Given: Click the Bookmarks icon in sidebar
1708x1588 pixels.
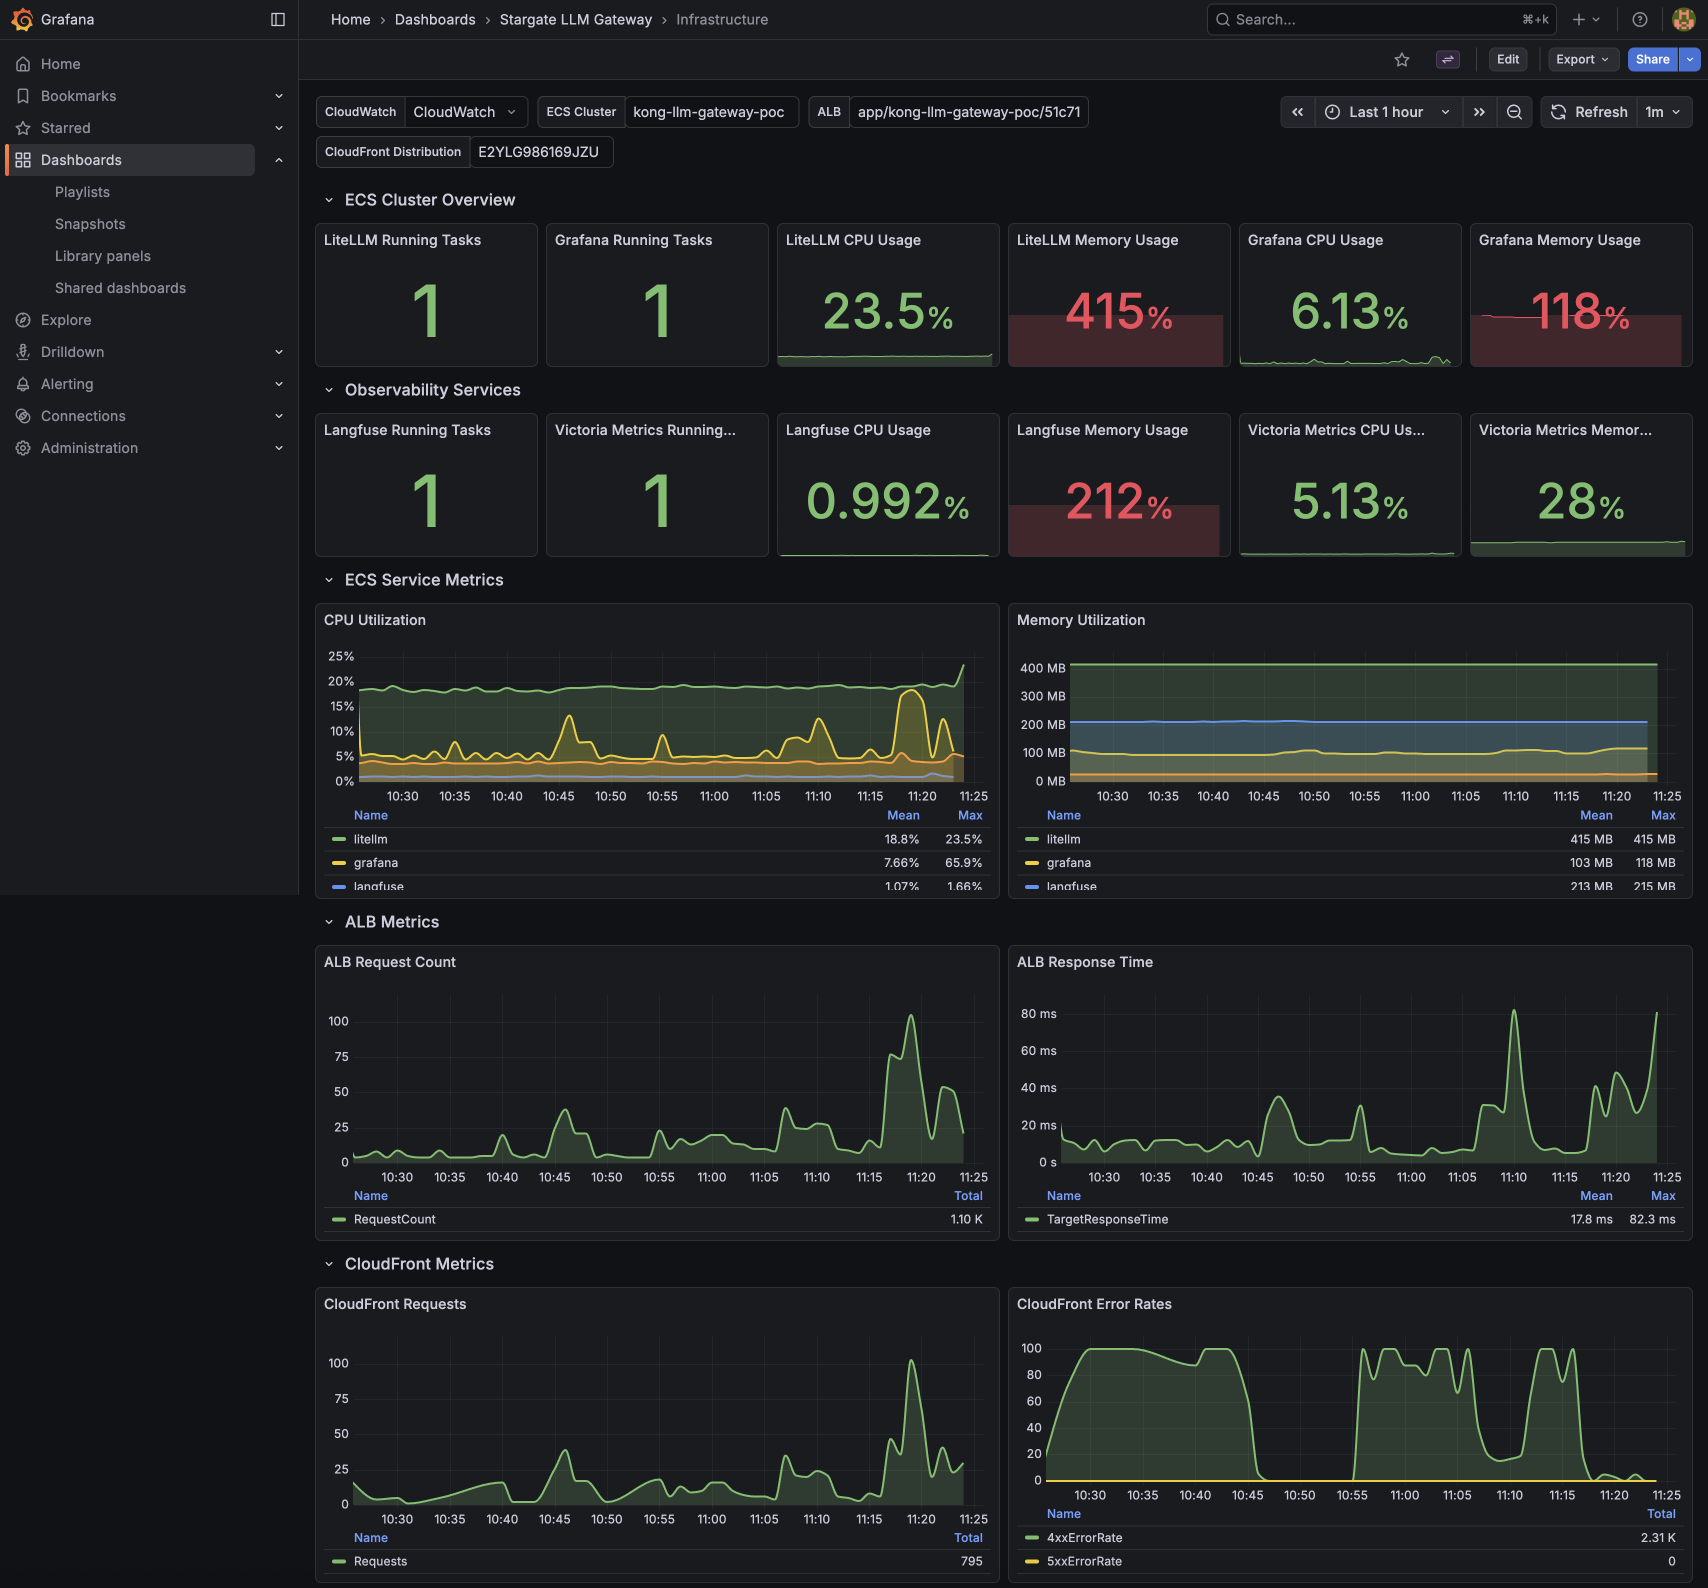Looking at the screenshot, I should click(23, 96).
